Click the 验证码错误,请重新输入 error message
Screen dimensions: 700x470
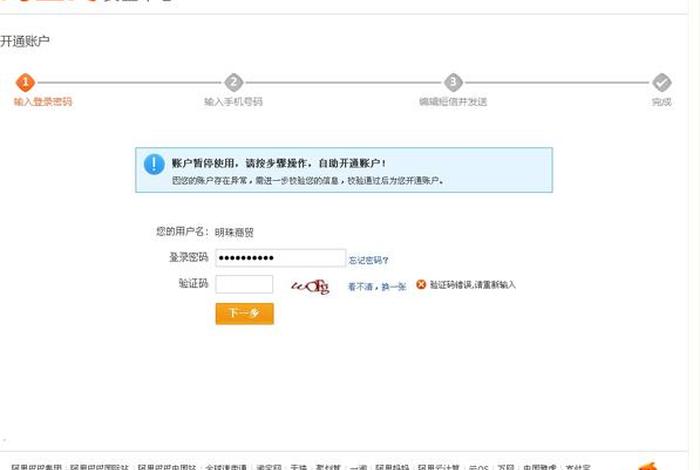coord(472,285)
